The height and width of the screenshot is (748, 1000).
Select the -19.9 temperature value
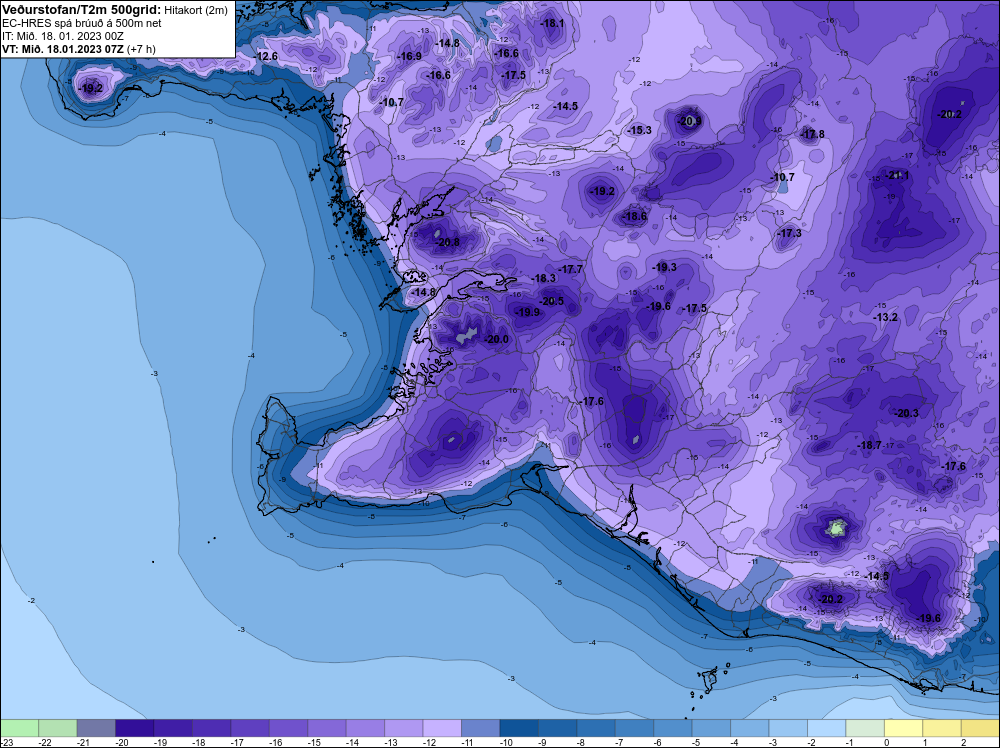point(528,312)
